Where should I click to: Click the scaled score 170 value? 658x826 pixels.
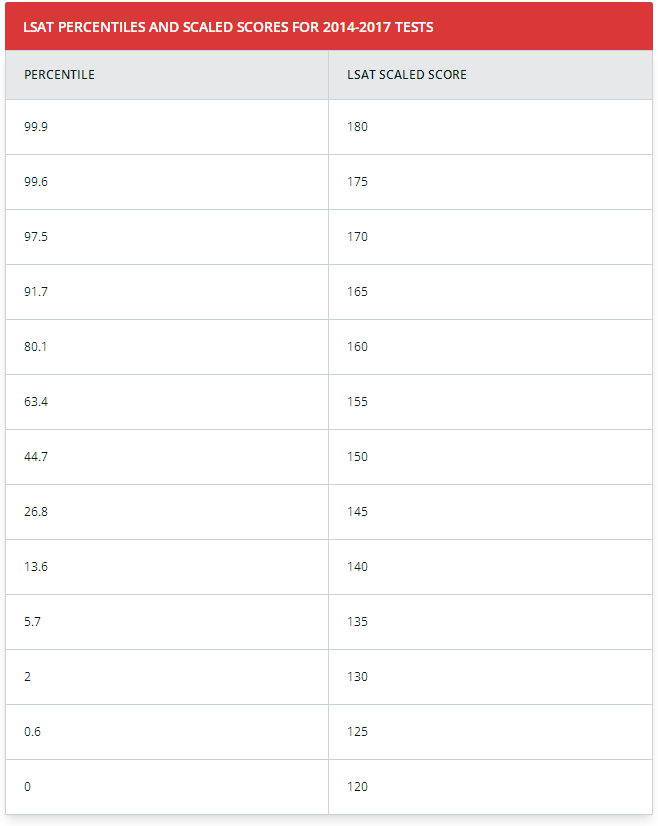pos(357,237)
